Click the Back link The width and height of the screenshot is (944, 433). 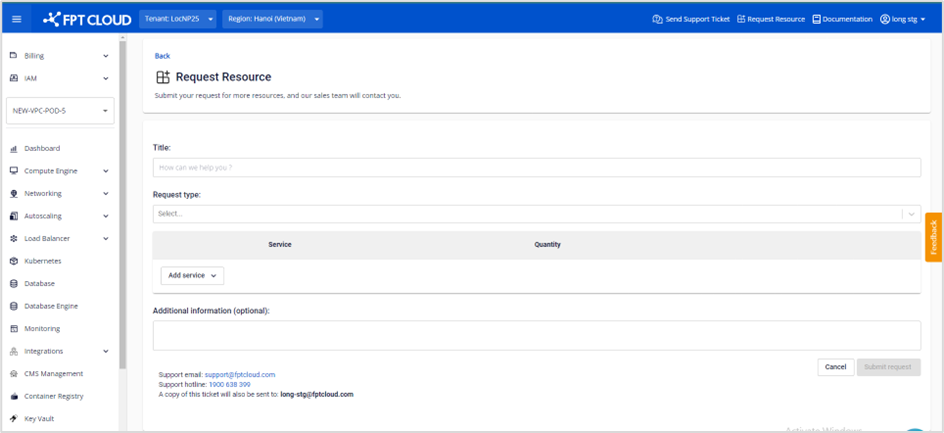[x=162, y=56]
